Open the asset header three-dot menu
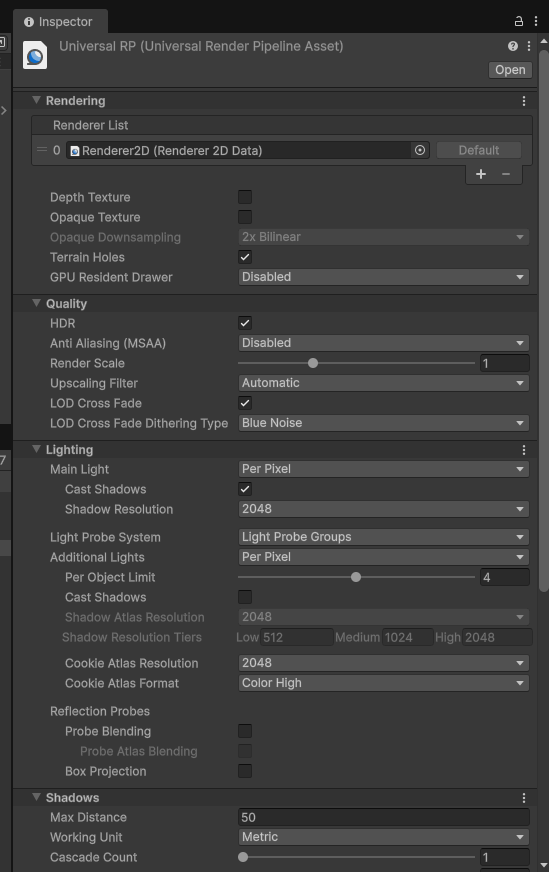549x872 pixels. pyautogui.click(x=529, y=46)
